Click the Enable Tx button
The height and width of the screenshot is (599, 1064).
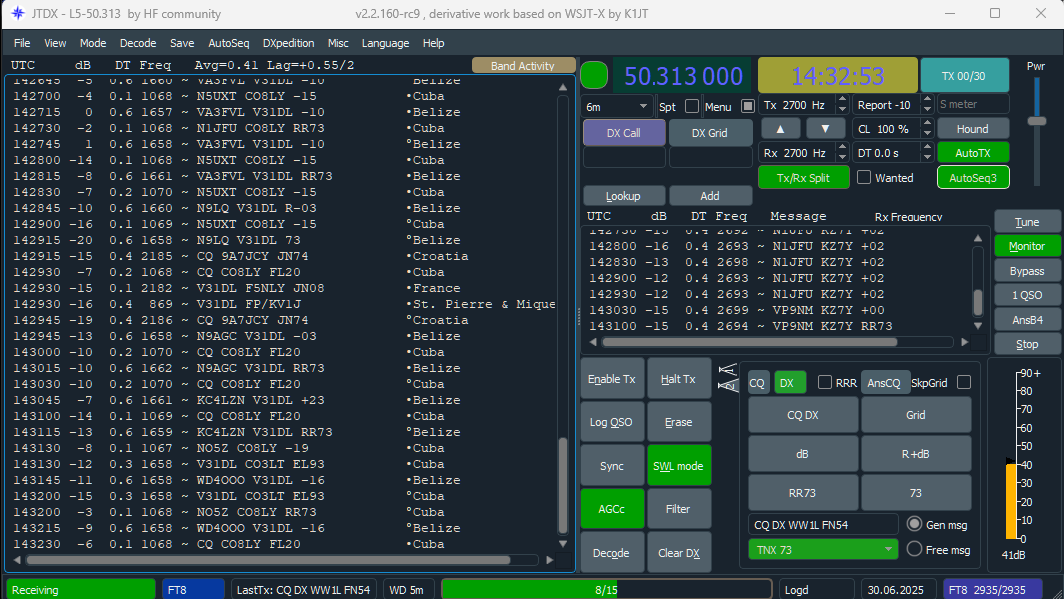tap(611, 379)
